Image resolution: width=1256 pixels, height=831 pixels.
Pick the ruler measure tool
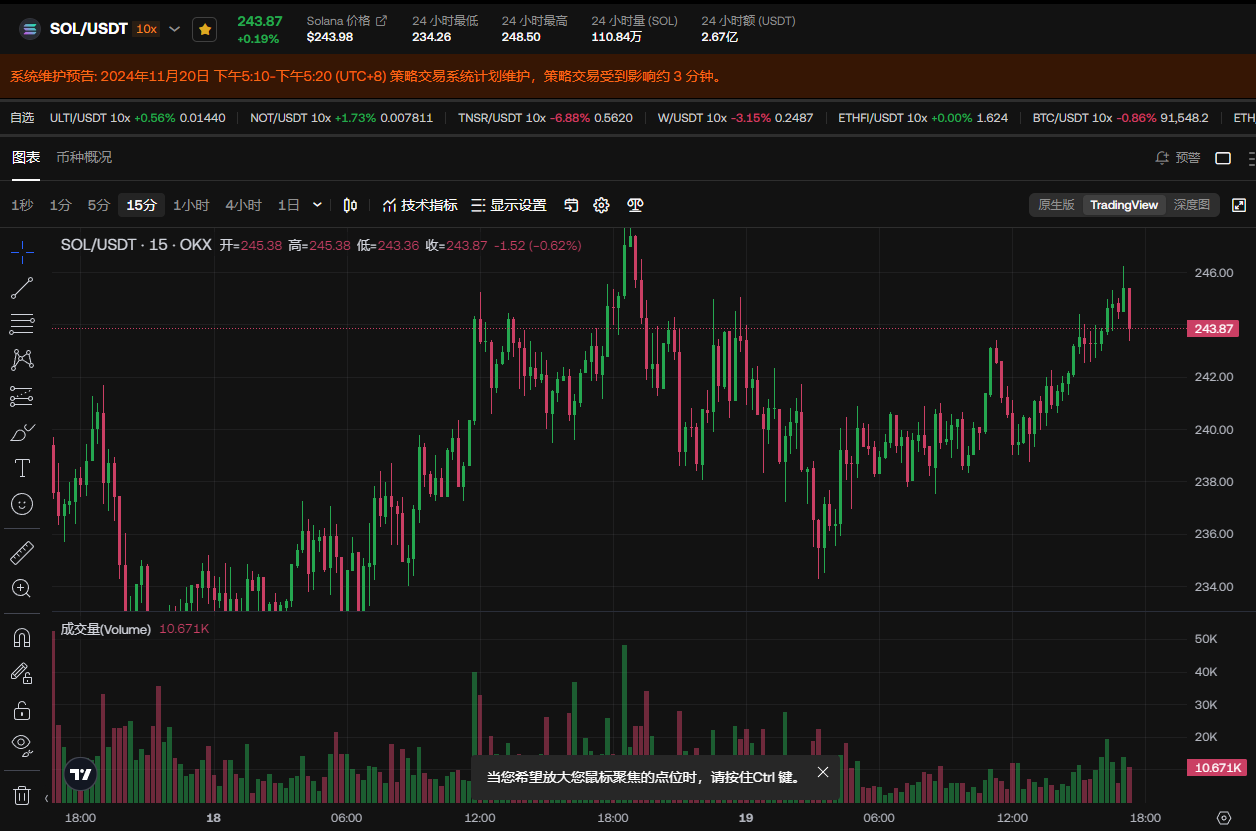point(22,552)
